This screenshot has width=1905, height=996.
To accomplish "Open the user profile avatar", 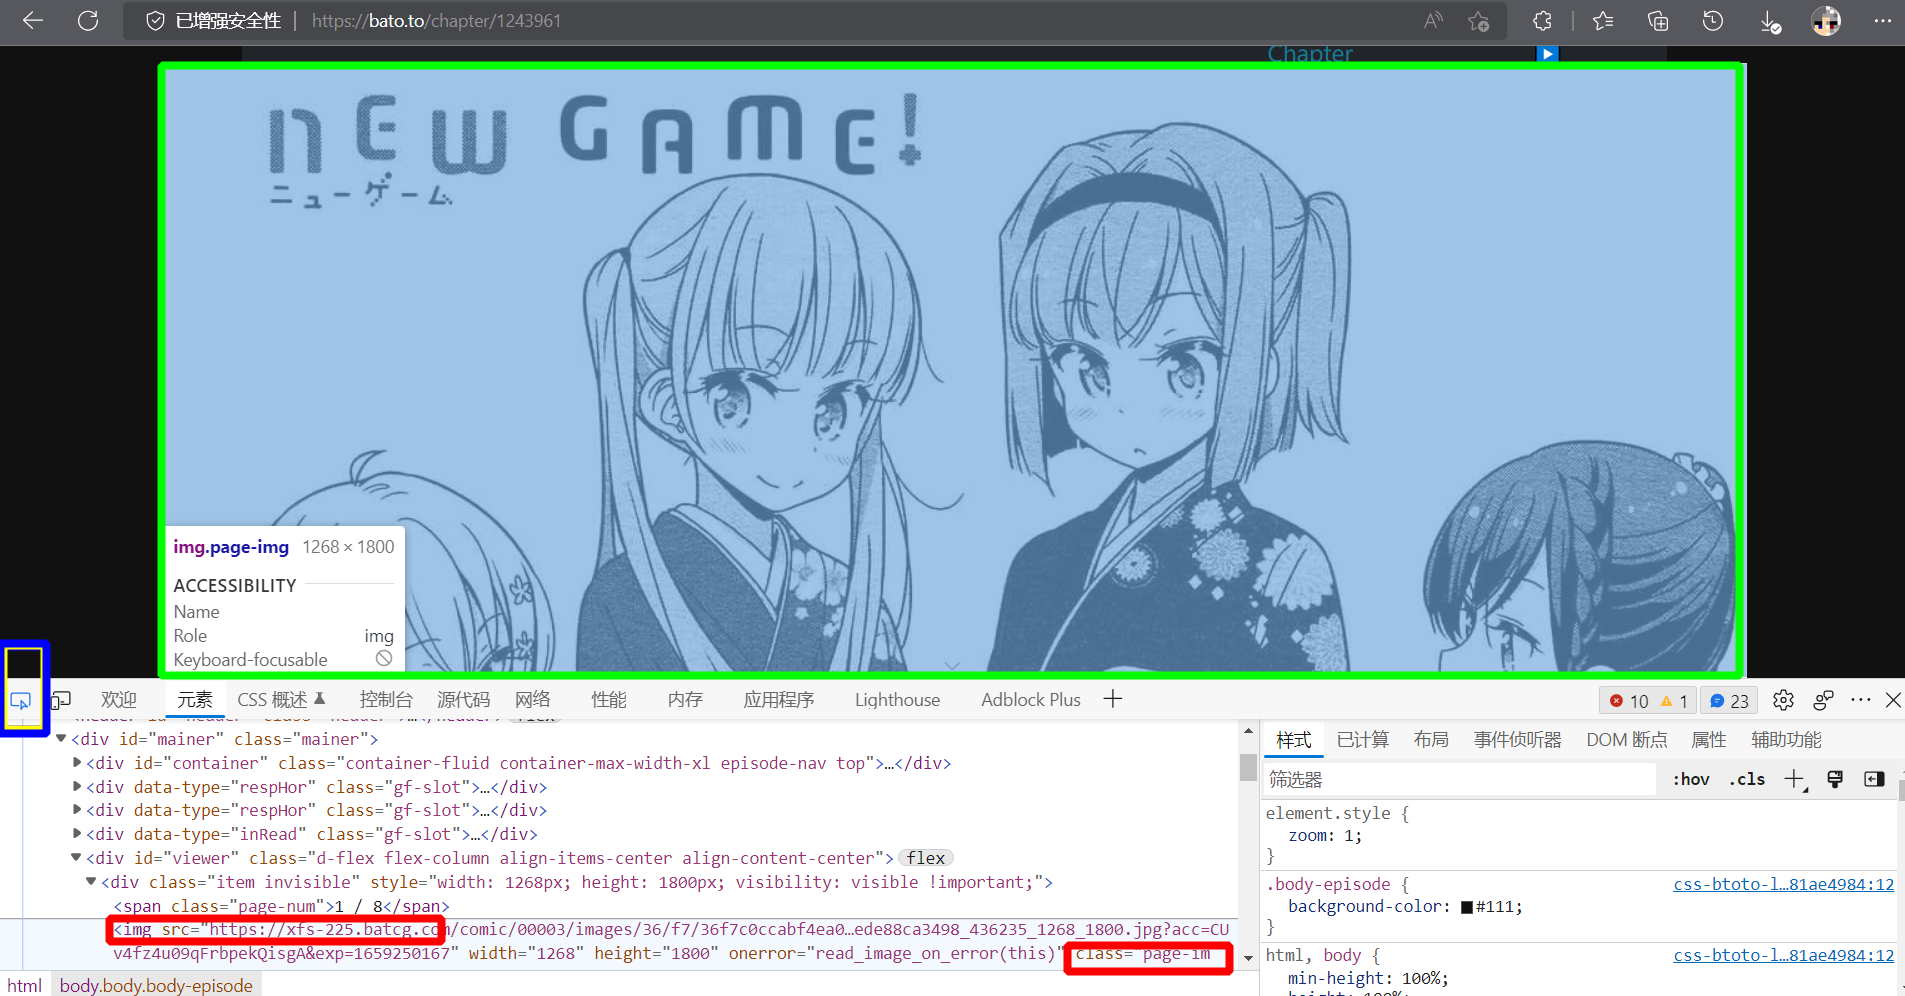I will coord(1826,21).
